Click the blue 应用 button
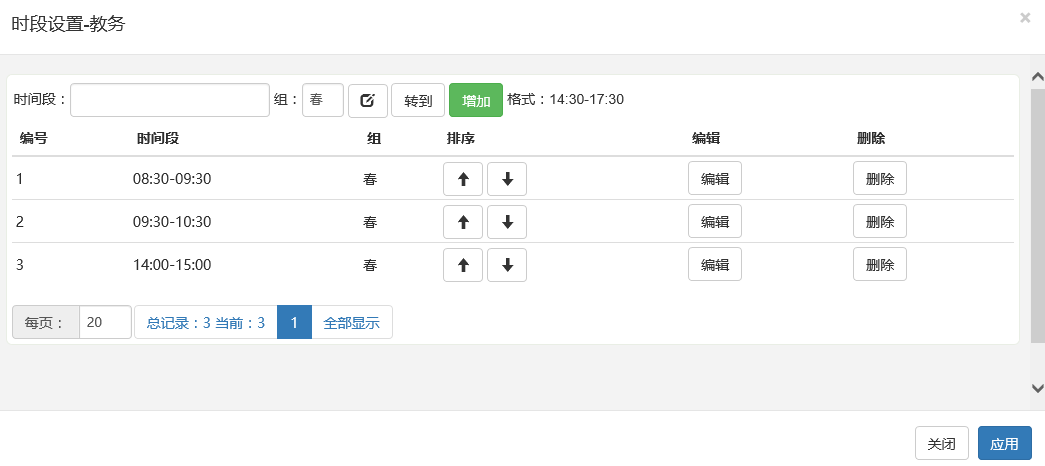 point(1004,444)
